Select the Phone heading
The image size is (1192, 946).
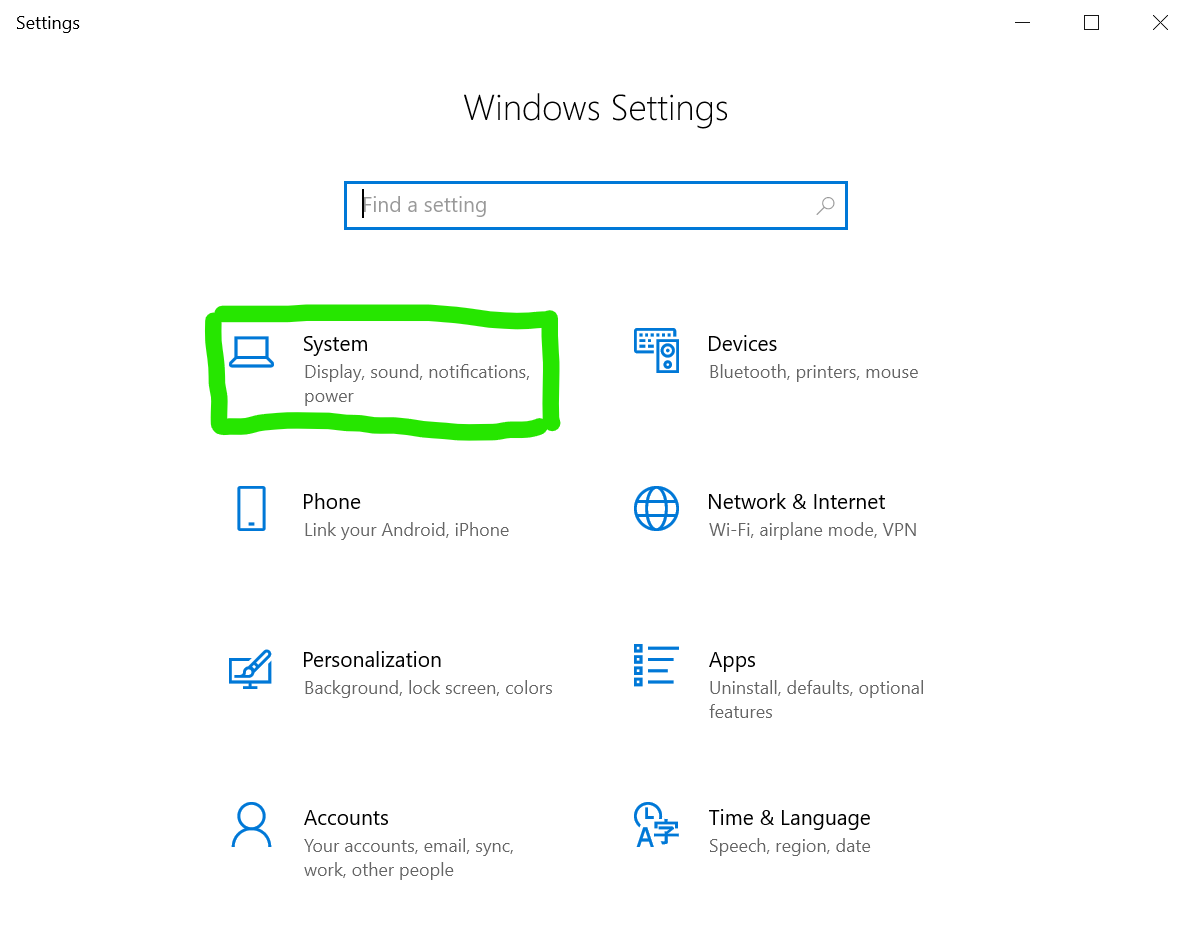[x=331, y=502]
